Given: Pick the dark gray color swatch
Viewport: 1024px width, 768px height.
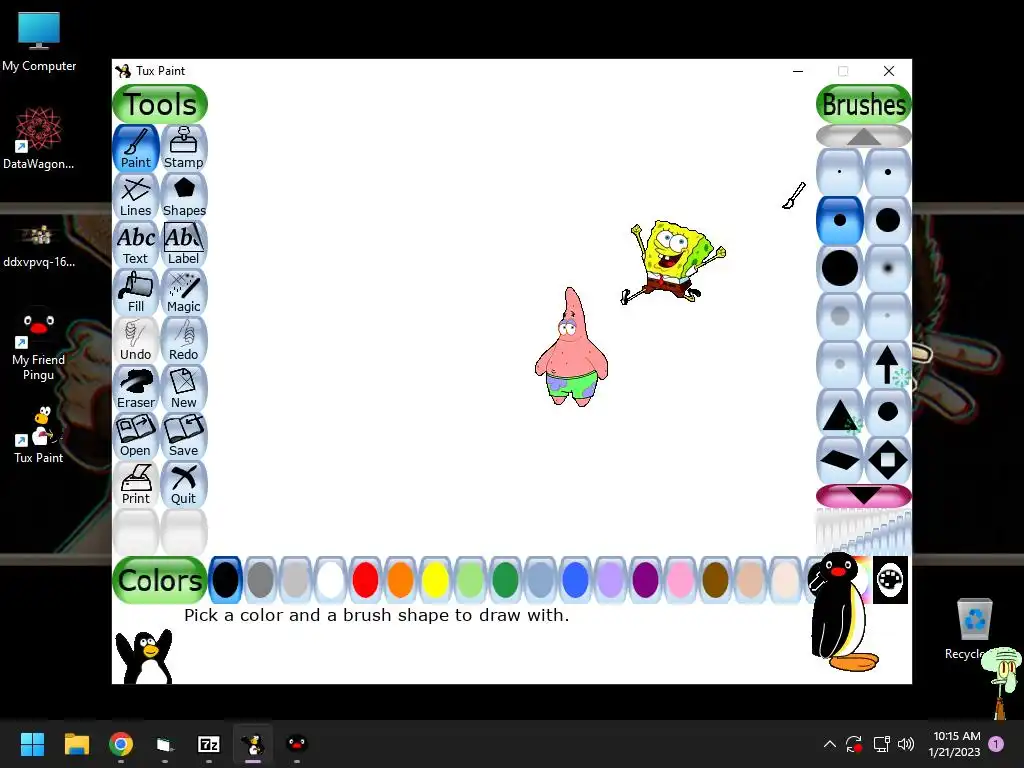Looking at the screenshot, I should click(x=261, y=579).
